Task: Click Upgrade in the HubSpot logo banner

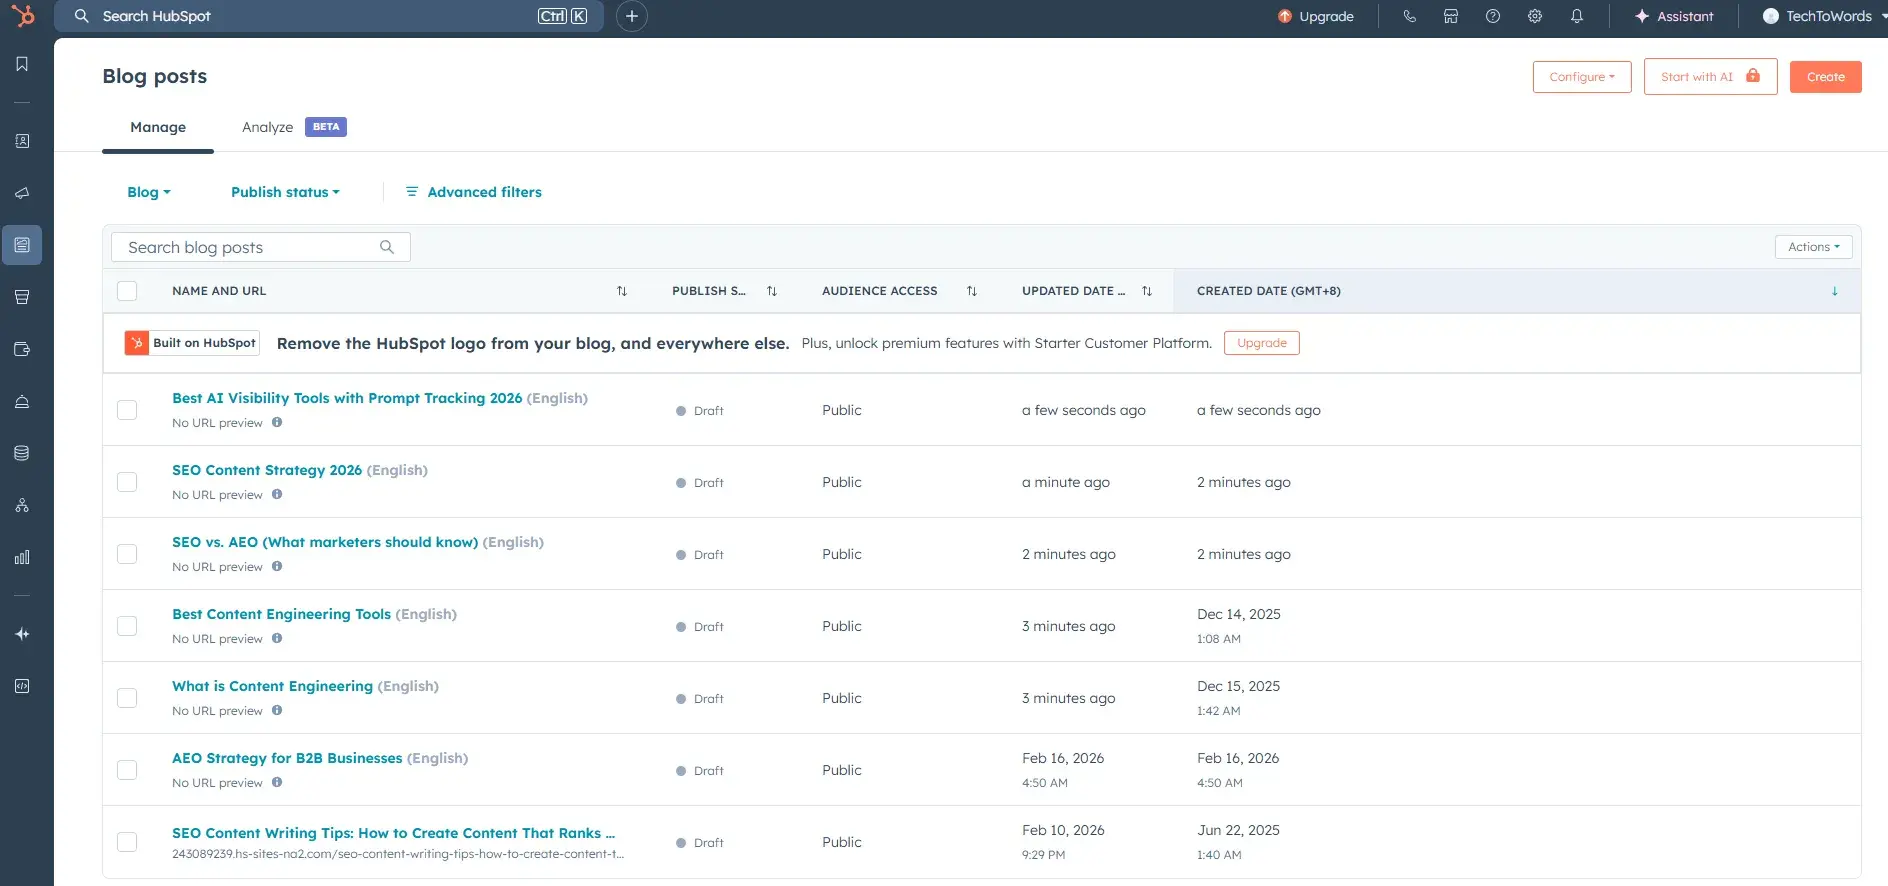Action: [1261, 343]
